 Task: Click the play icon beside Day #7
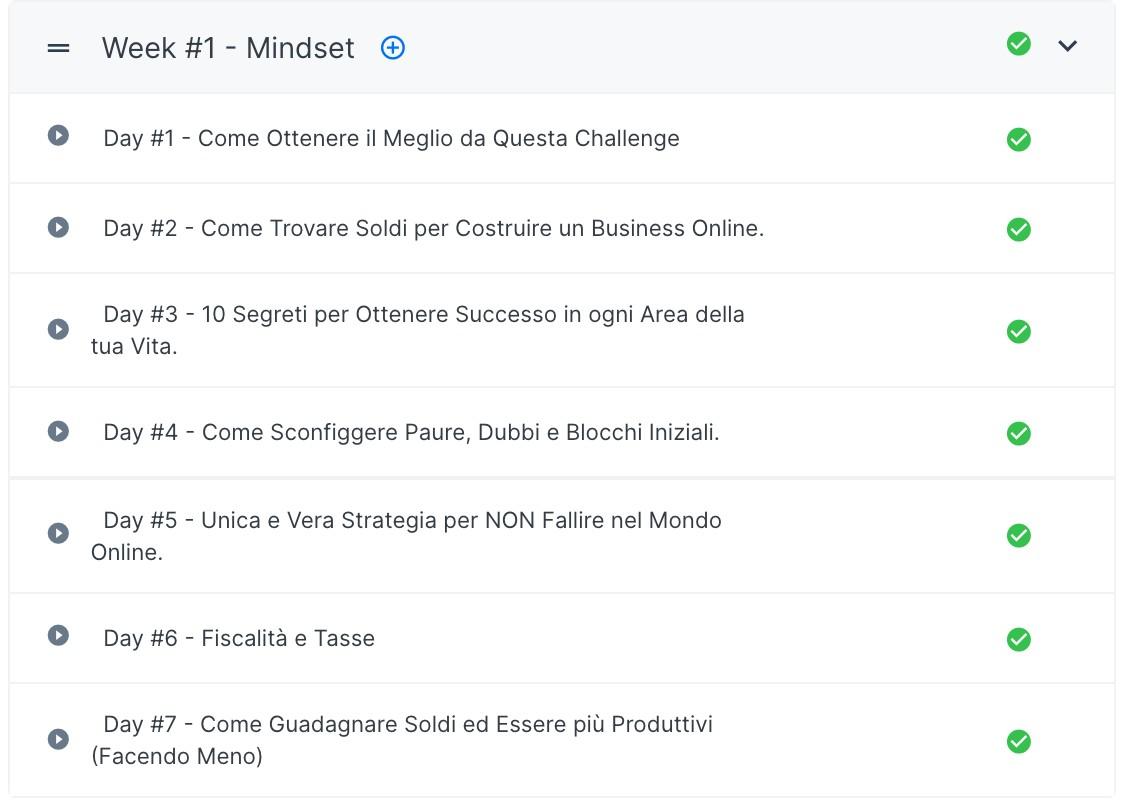pyautogui.click(x=58, y=739)
